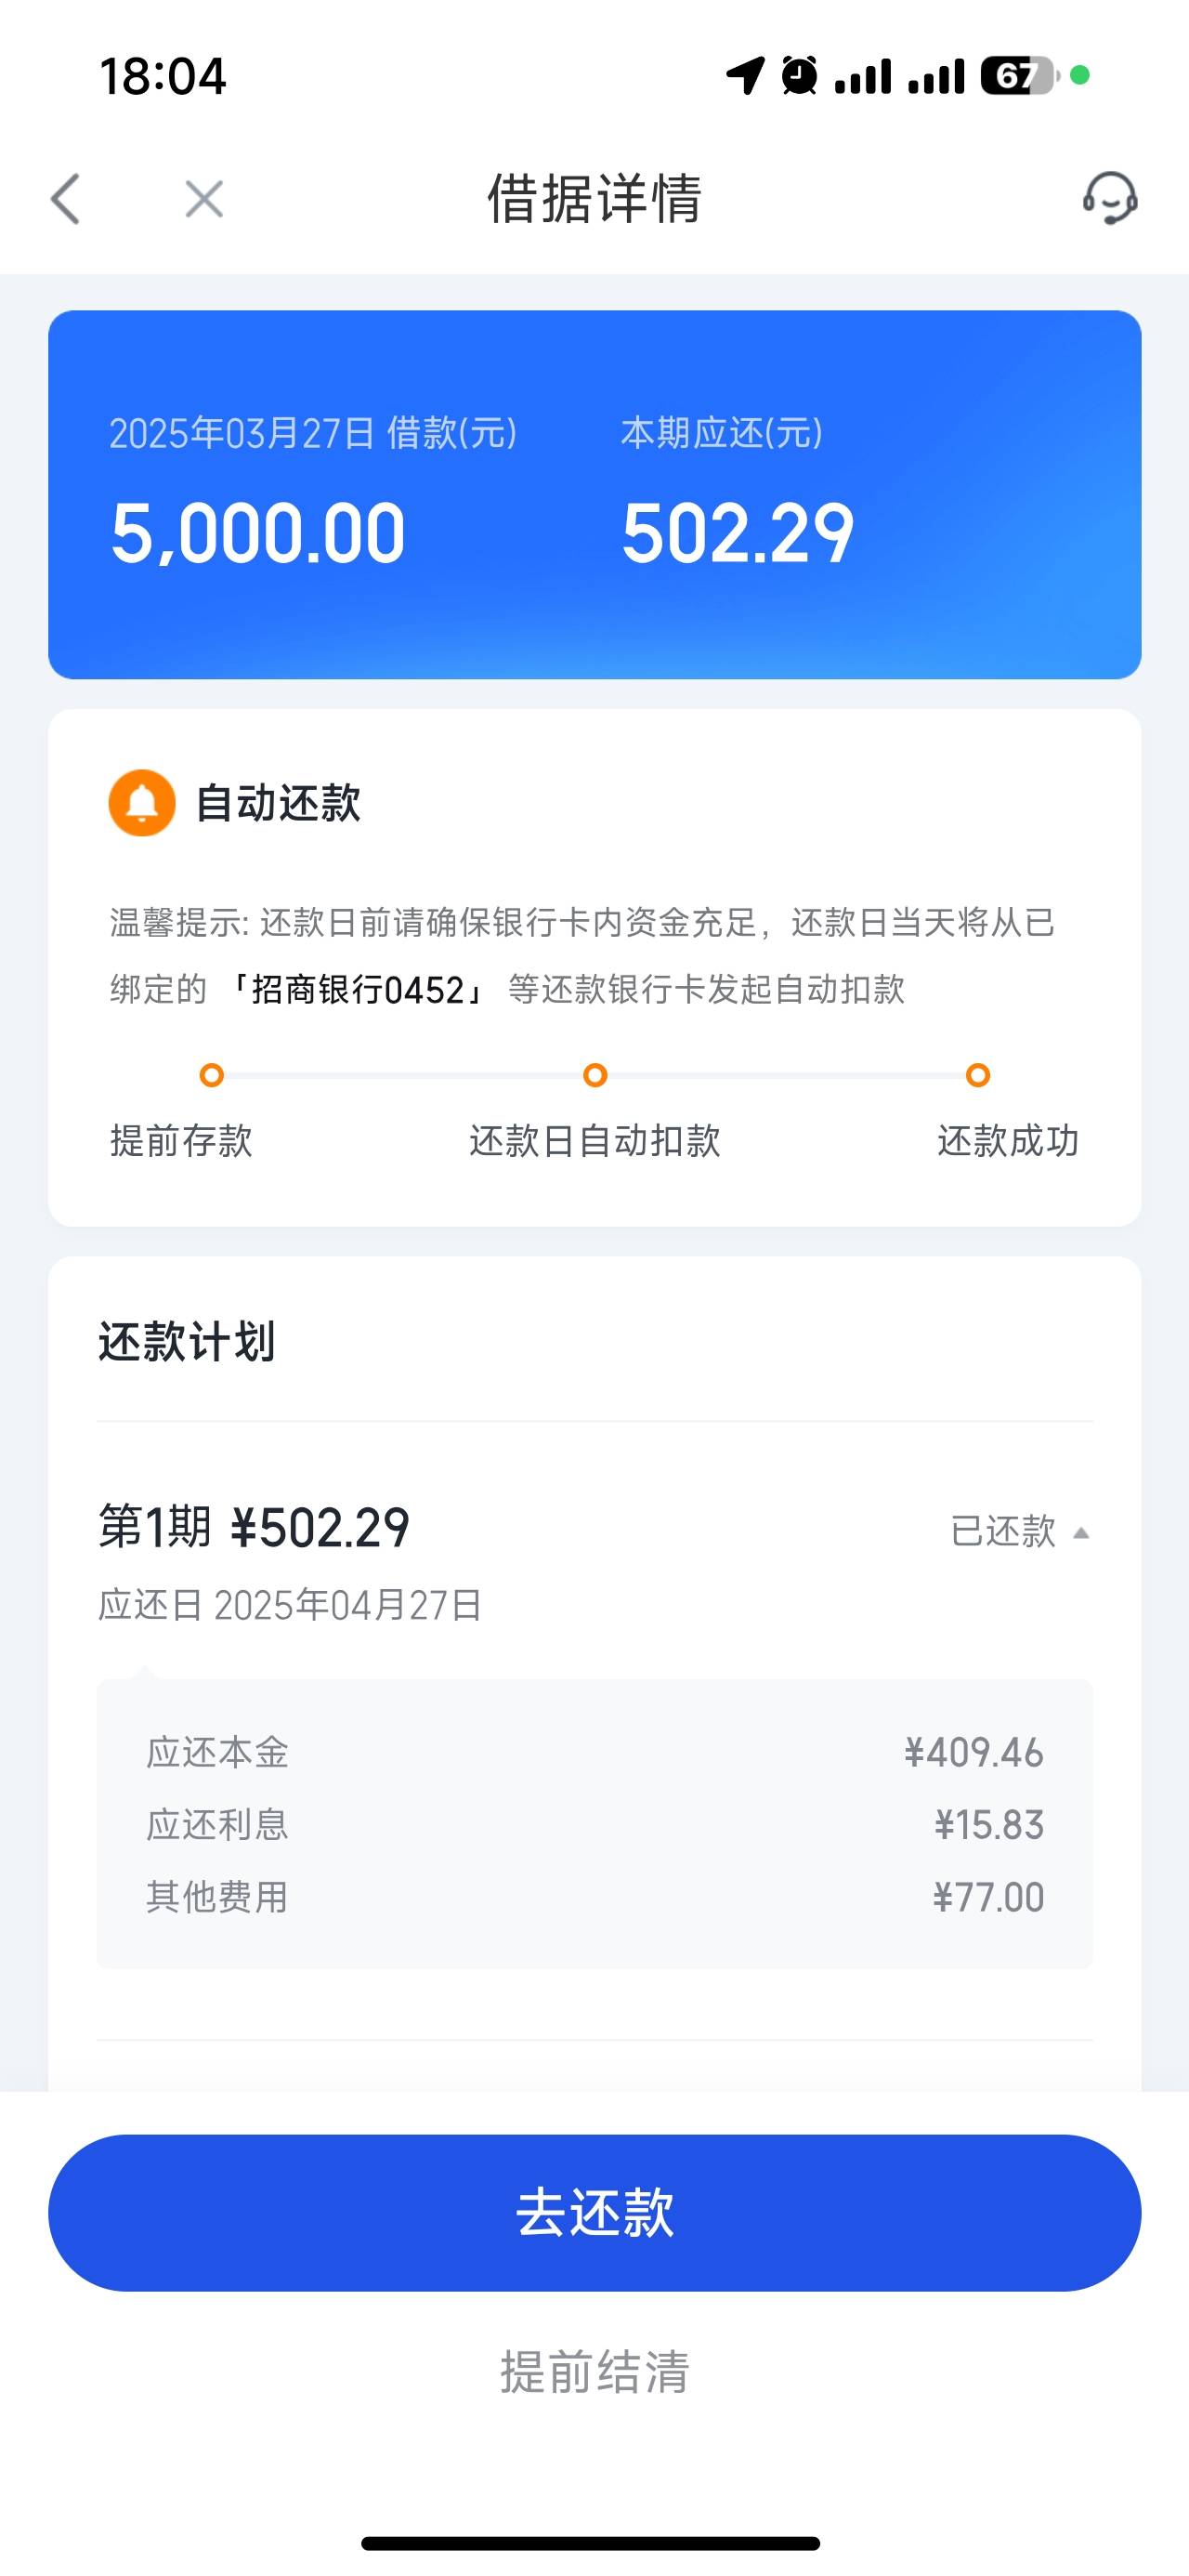Tap the 自动还款 section title

point(278,803)
